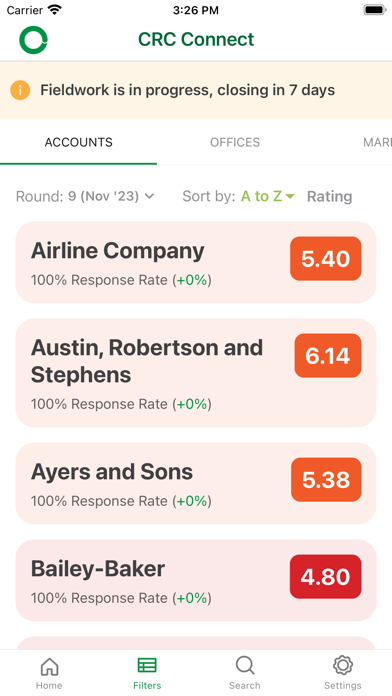392x696 pixels.
Task: Open the Filters tab icon
Action: click(147, 666)
